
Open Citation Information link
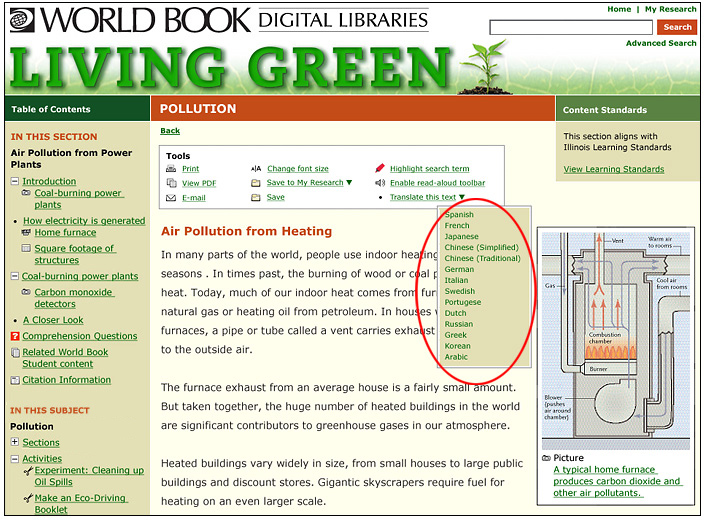67,380
